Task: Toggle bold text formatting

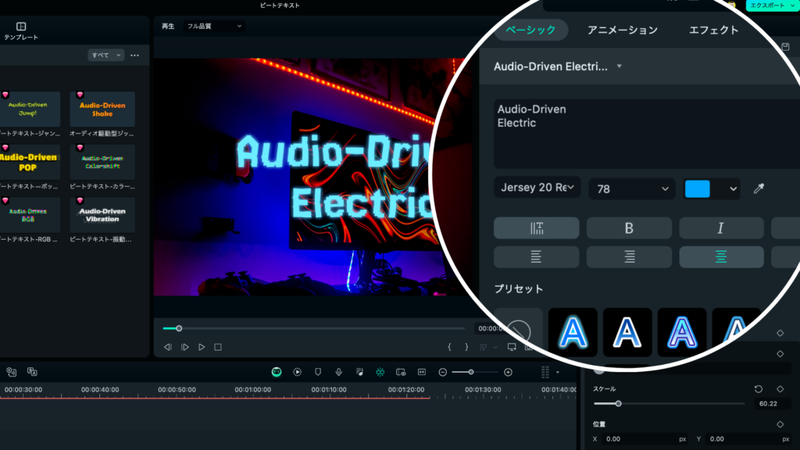Action: point(629,228)
